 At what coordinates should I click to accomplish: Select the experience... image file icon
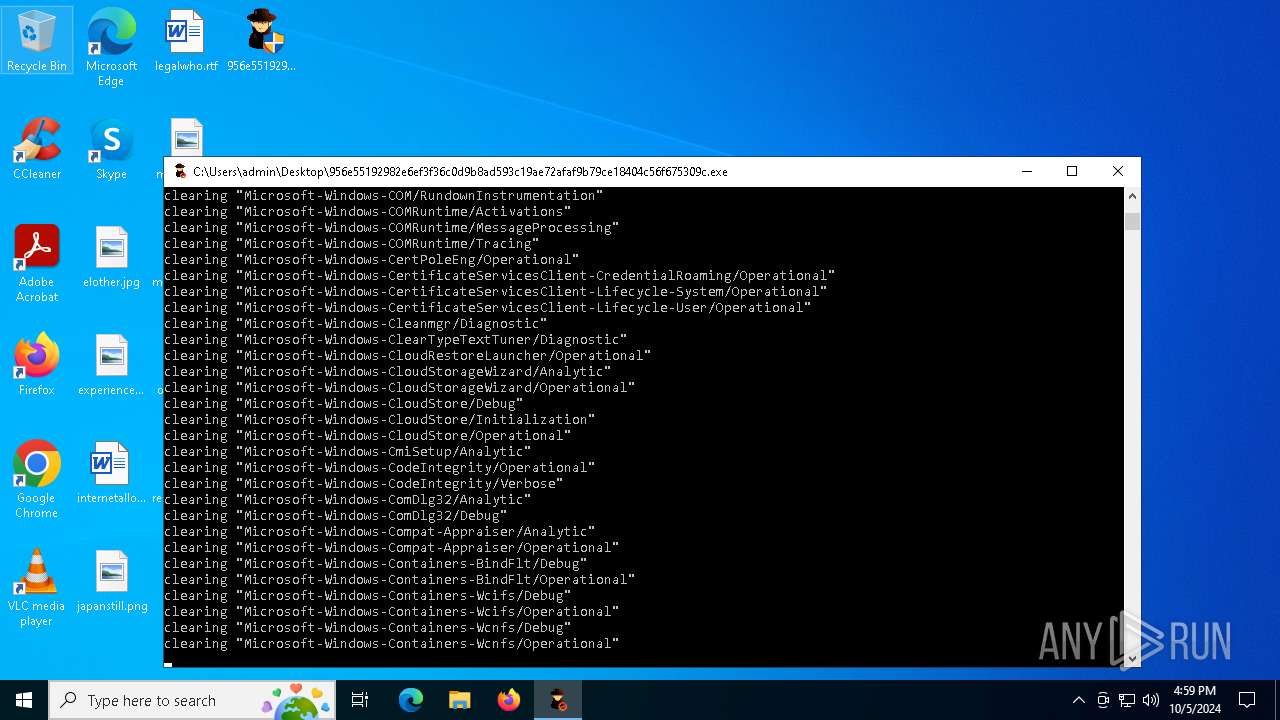(111, 365)
